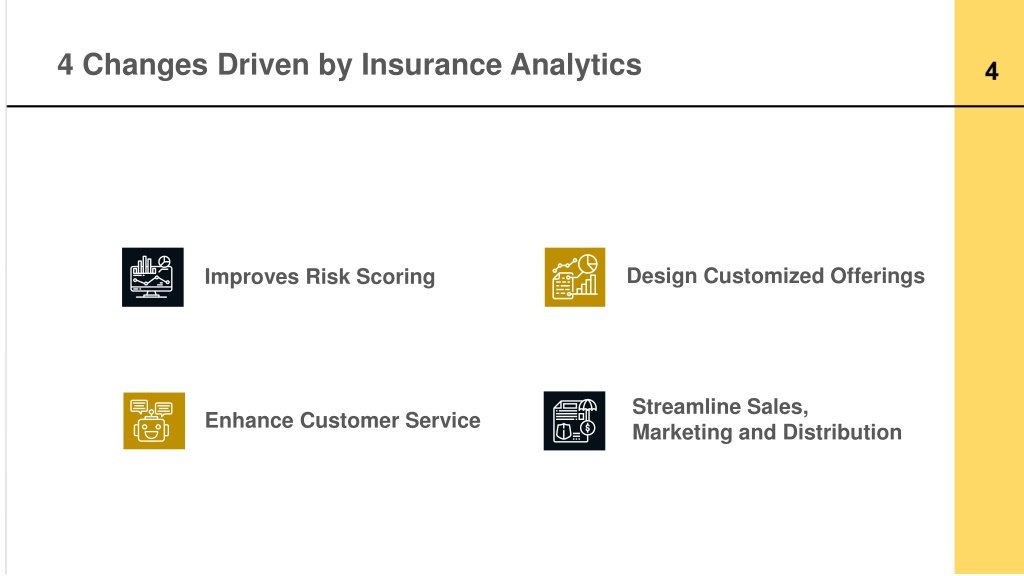Select the Design Customized Offerings graph icon
The height and width of the screenshot is (576, 1024).
point(575,277)
